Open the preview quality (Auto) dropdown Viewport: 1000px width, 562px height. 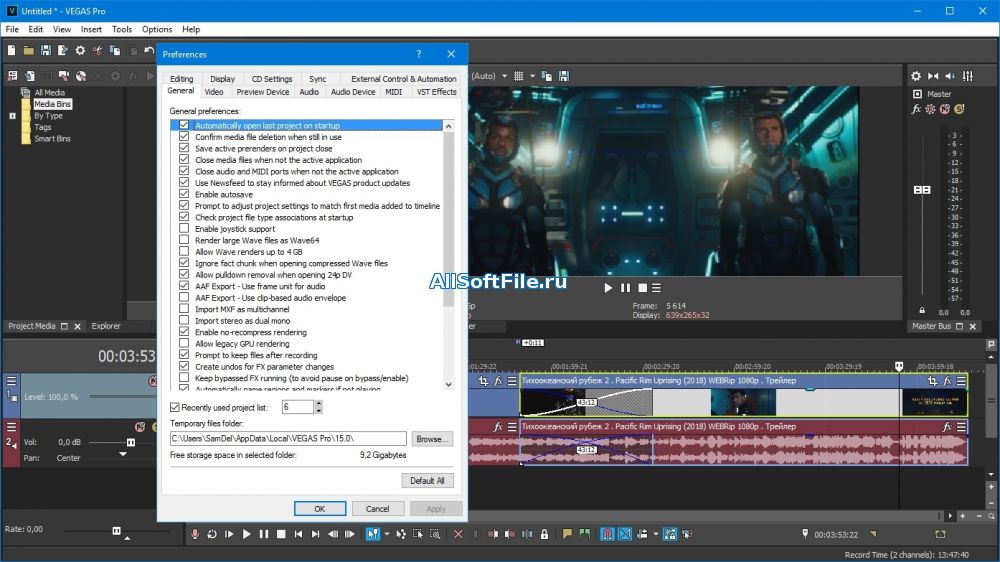[504, 76]
